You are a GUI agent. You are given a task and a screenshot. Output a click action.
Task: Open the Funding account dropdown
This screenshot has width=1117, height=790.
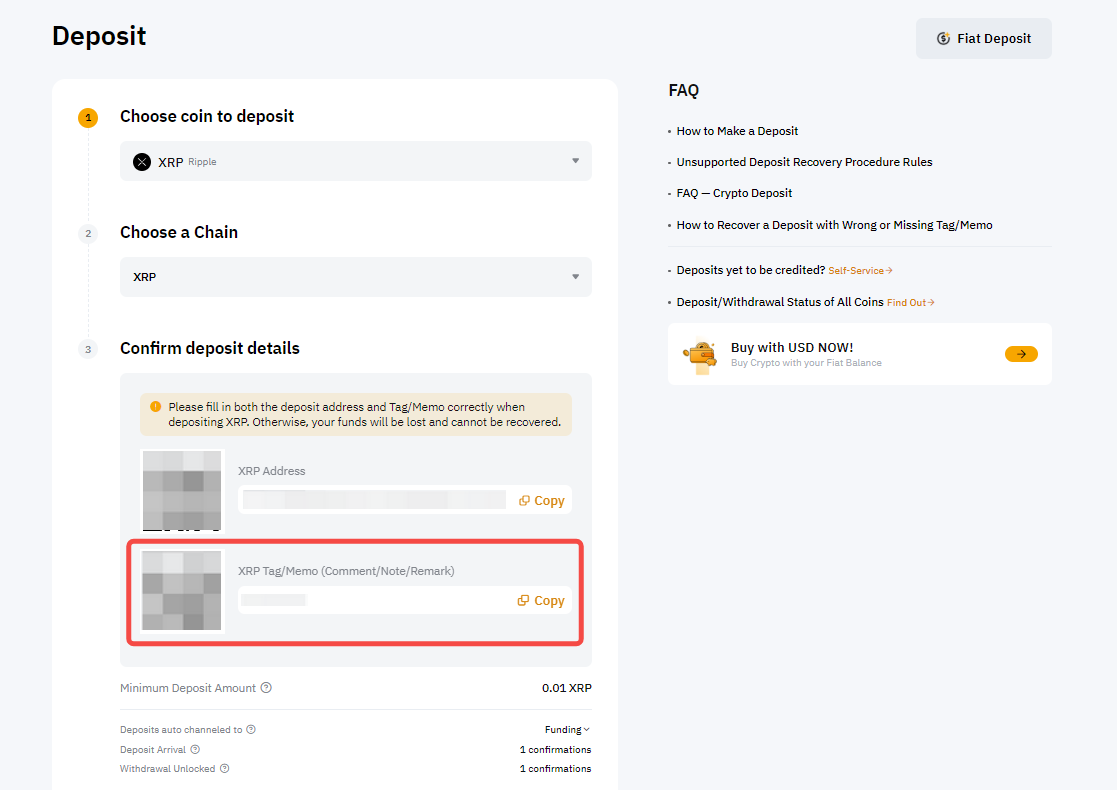(x=567, y=730)
